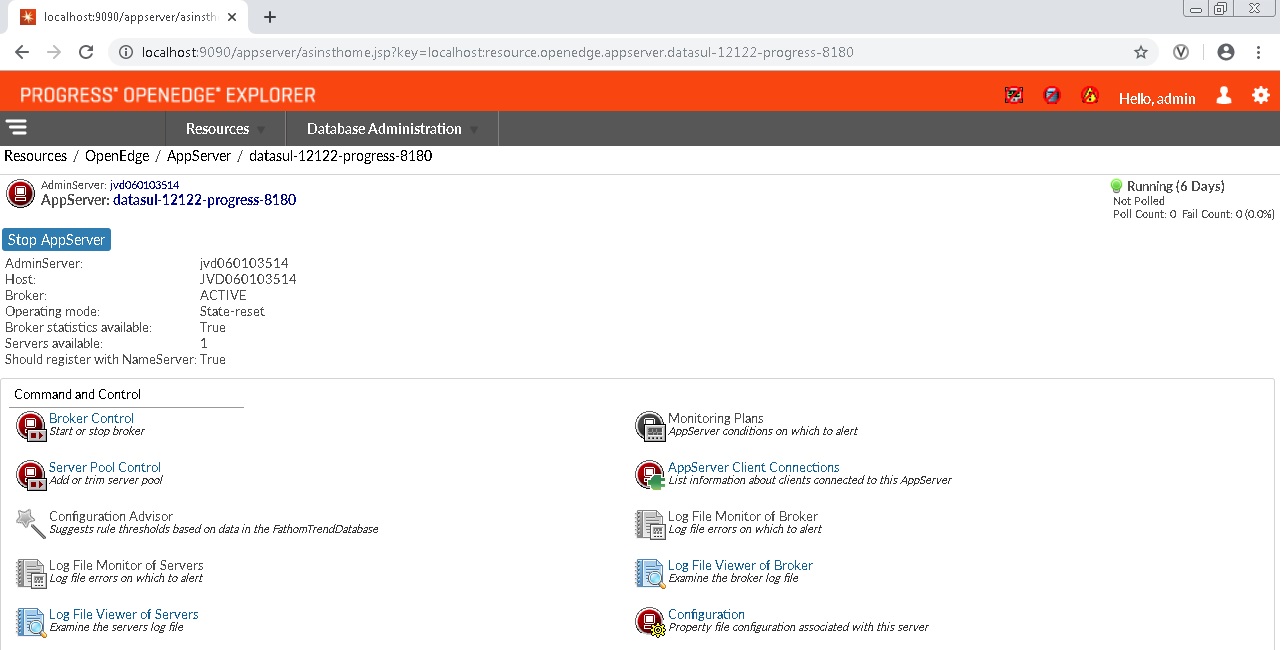Click the Log File Monitor of Broker text

pyautogui.click(x=743, y=516)
